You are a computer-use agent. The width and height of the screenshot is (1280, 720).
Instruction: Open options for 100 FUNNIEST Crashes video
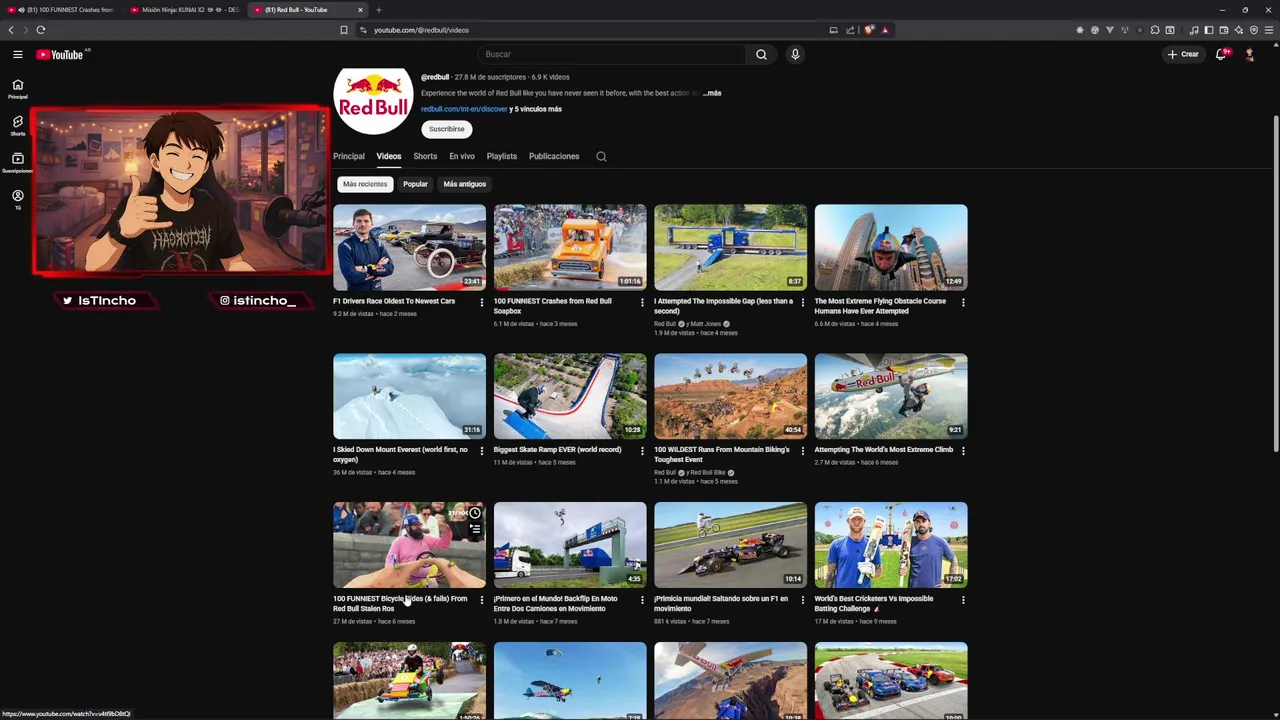642,302
